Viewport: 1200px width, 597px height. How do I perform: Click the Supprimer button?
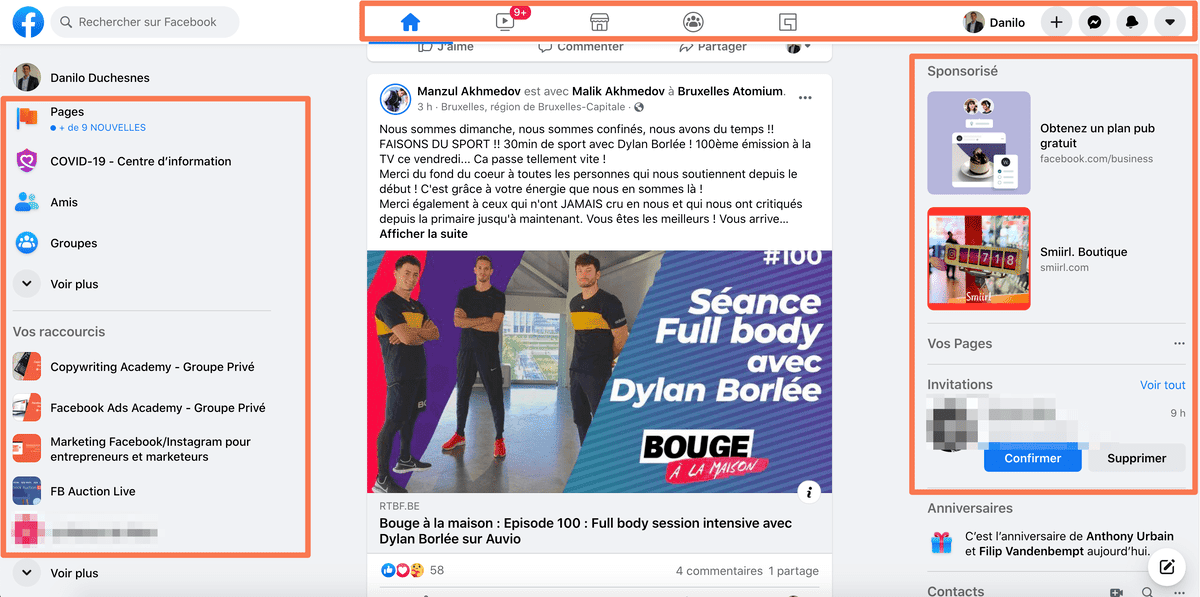pyautogui.click(x=1137, y=458)
